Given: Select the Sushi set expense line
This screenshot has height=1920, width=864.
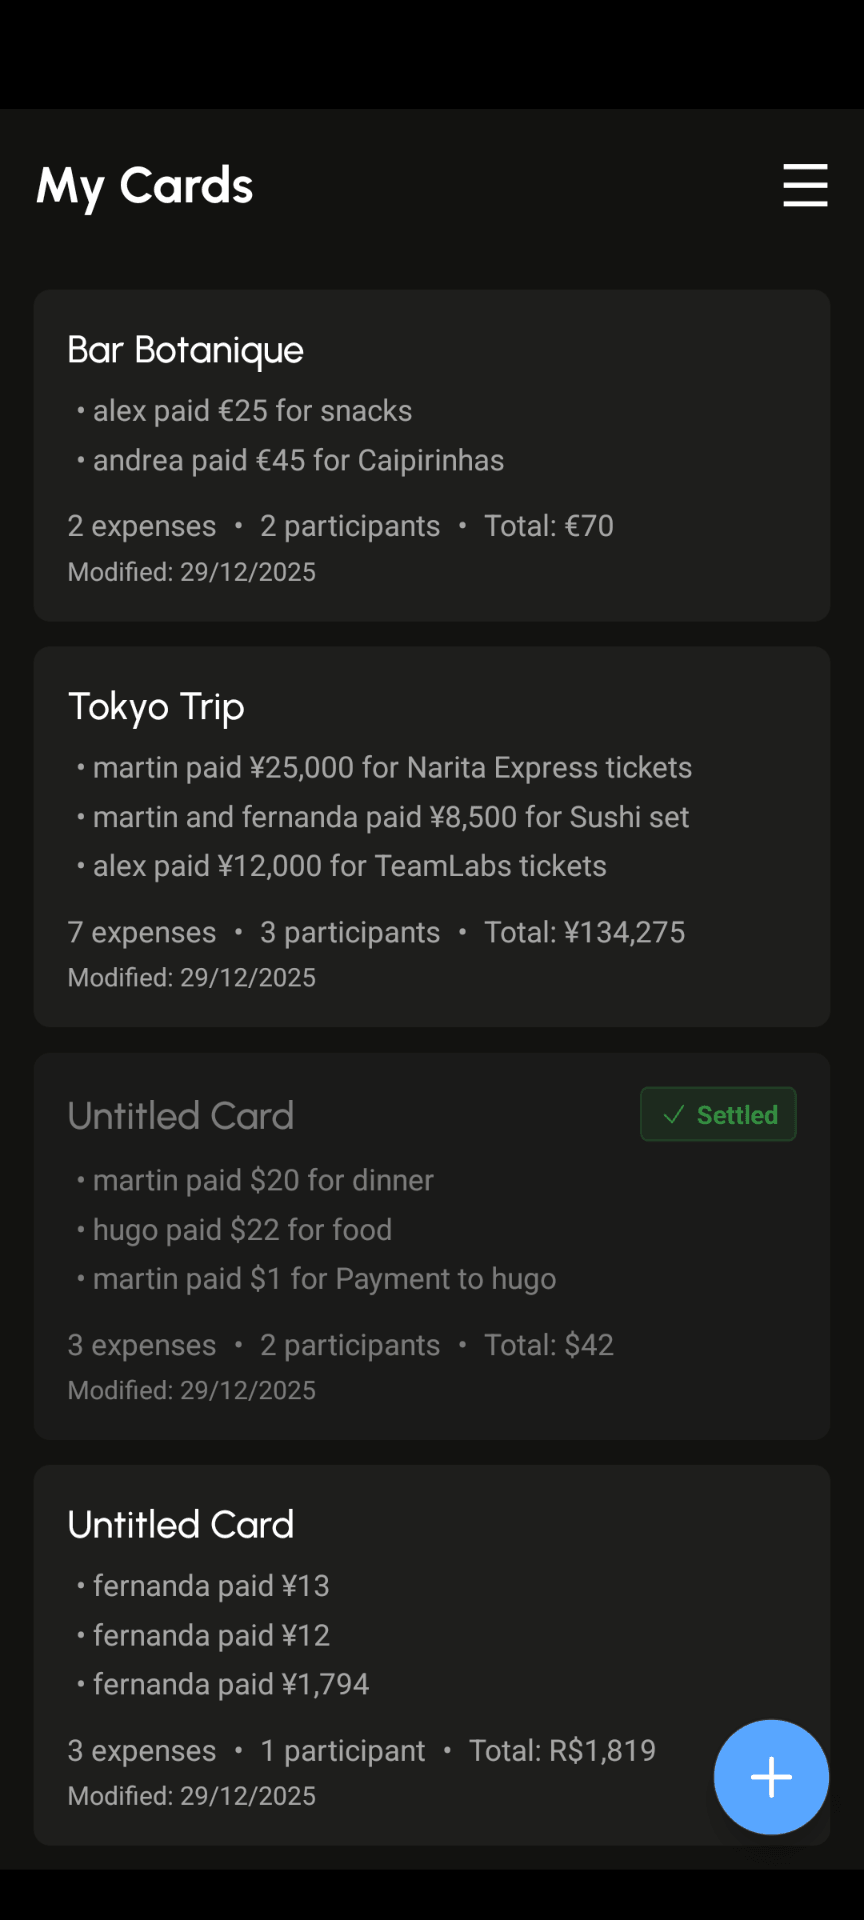Looking at the screenshot, I should 391,817.
